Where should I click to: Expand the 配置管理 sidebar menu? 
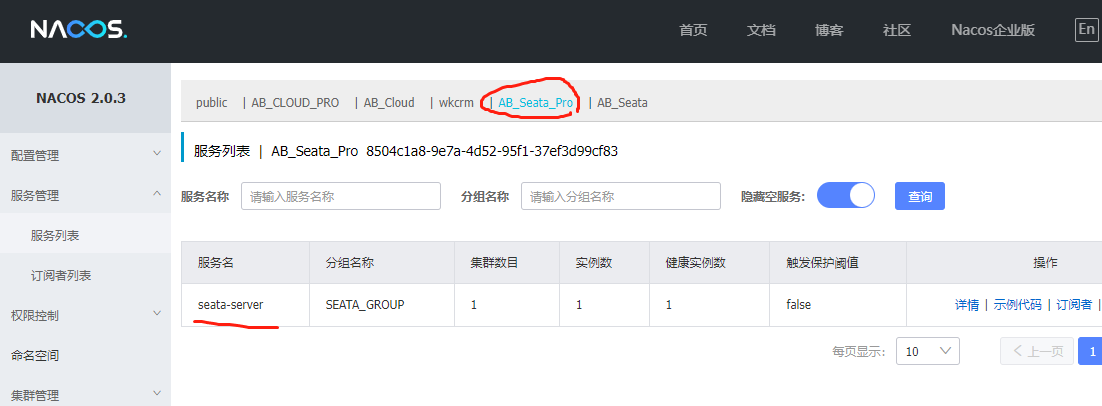pyautogui.click(x=85, y=155)
